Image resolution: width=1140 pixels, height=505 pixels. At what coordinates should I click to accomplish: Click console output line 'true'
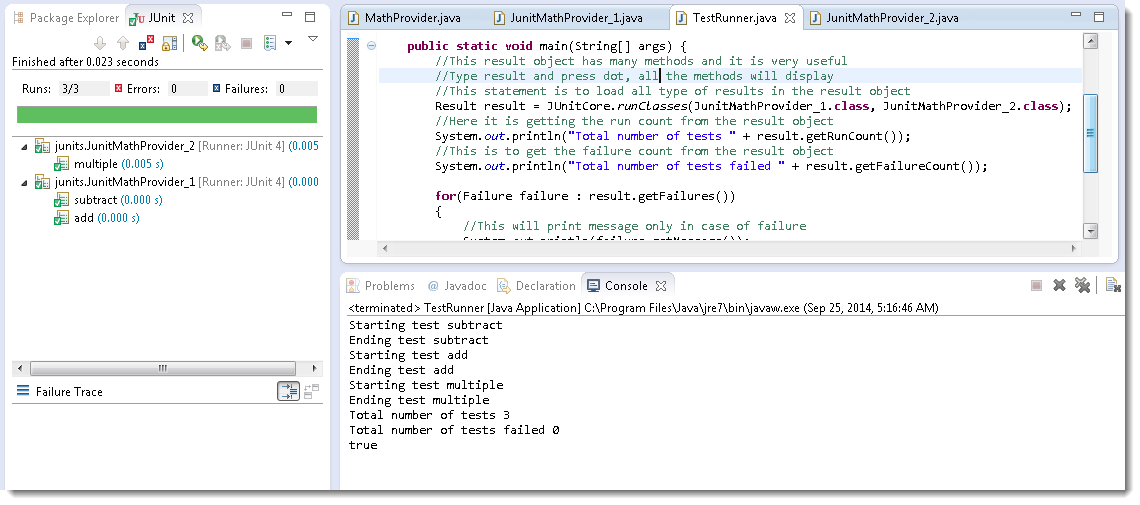tap(363, 445)
